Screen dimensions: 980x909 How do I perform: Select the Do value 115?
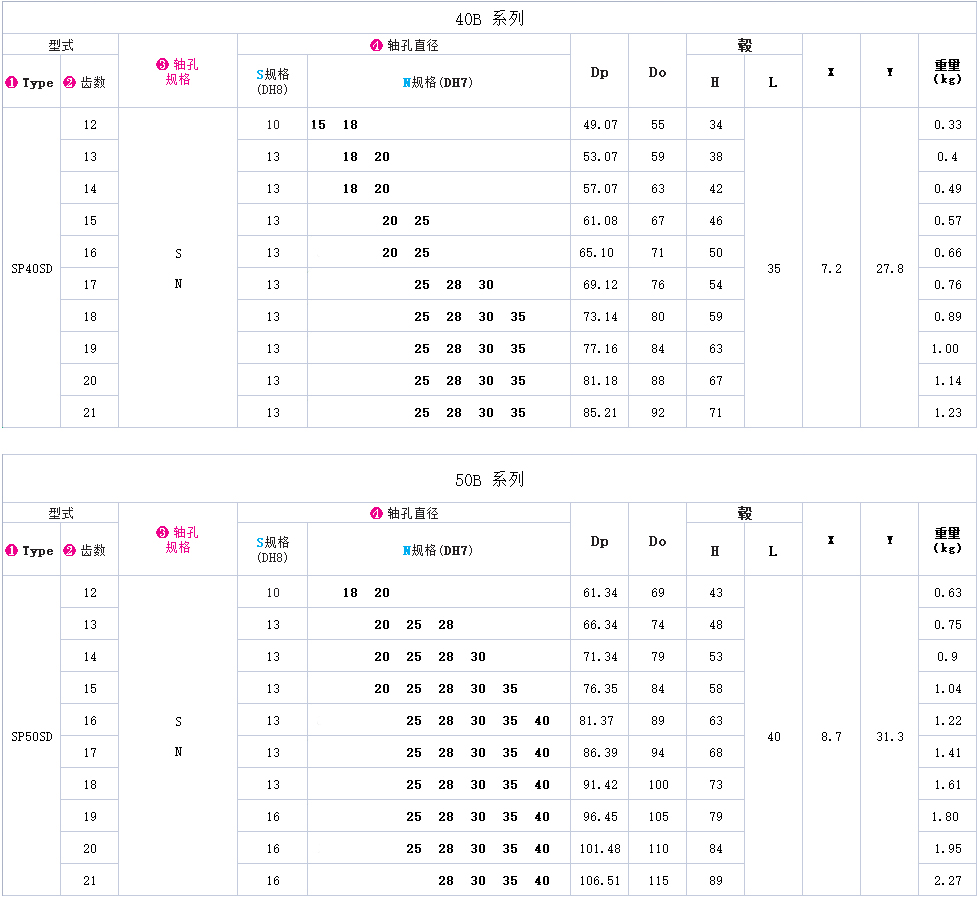click(657, 881)
